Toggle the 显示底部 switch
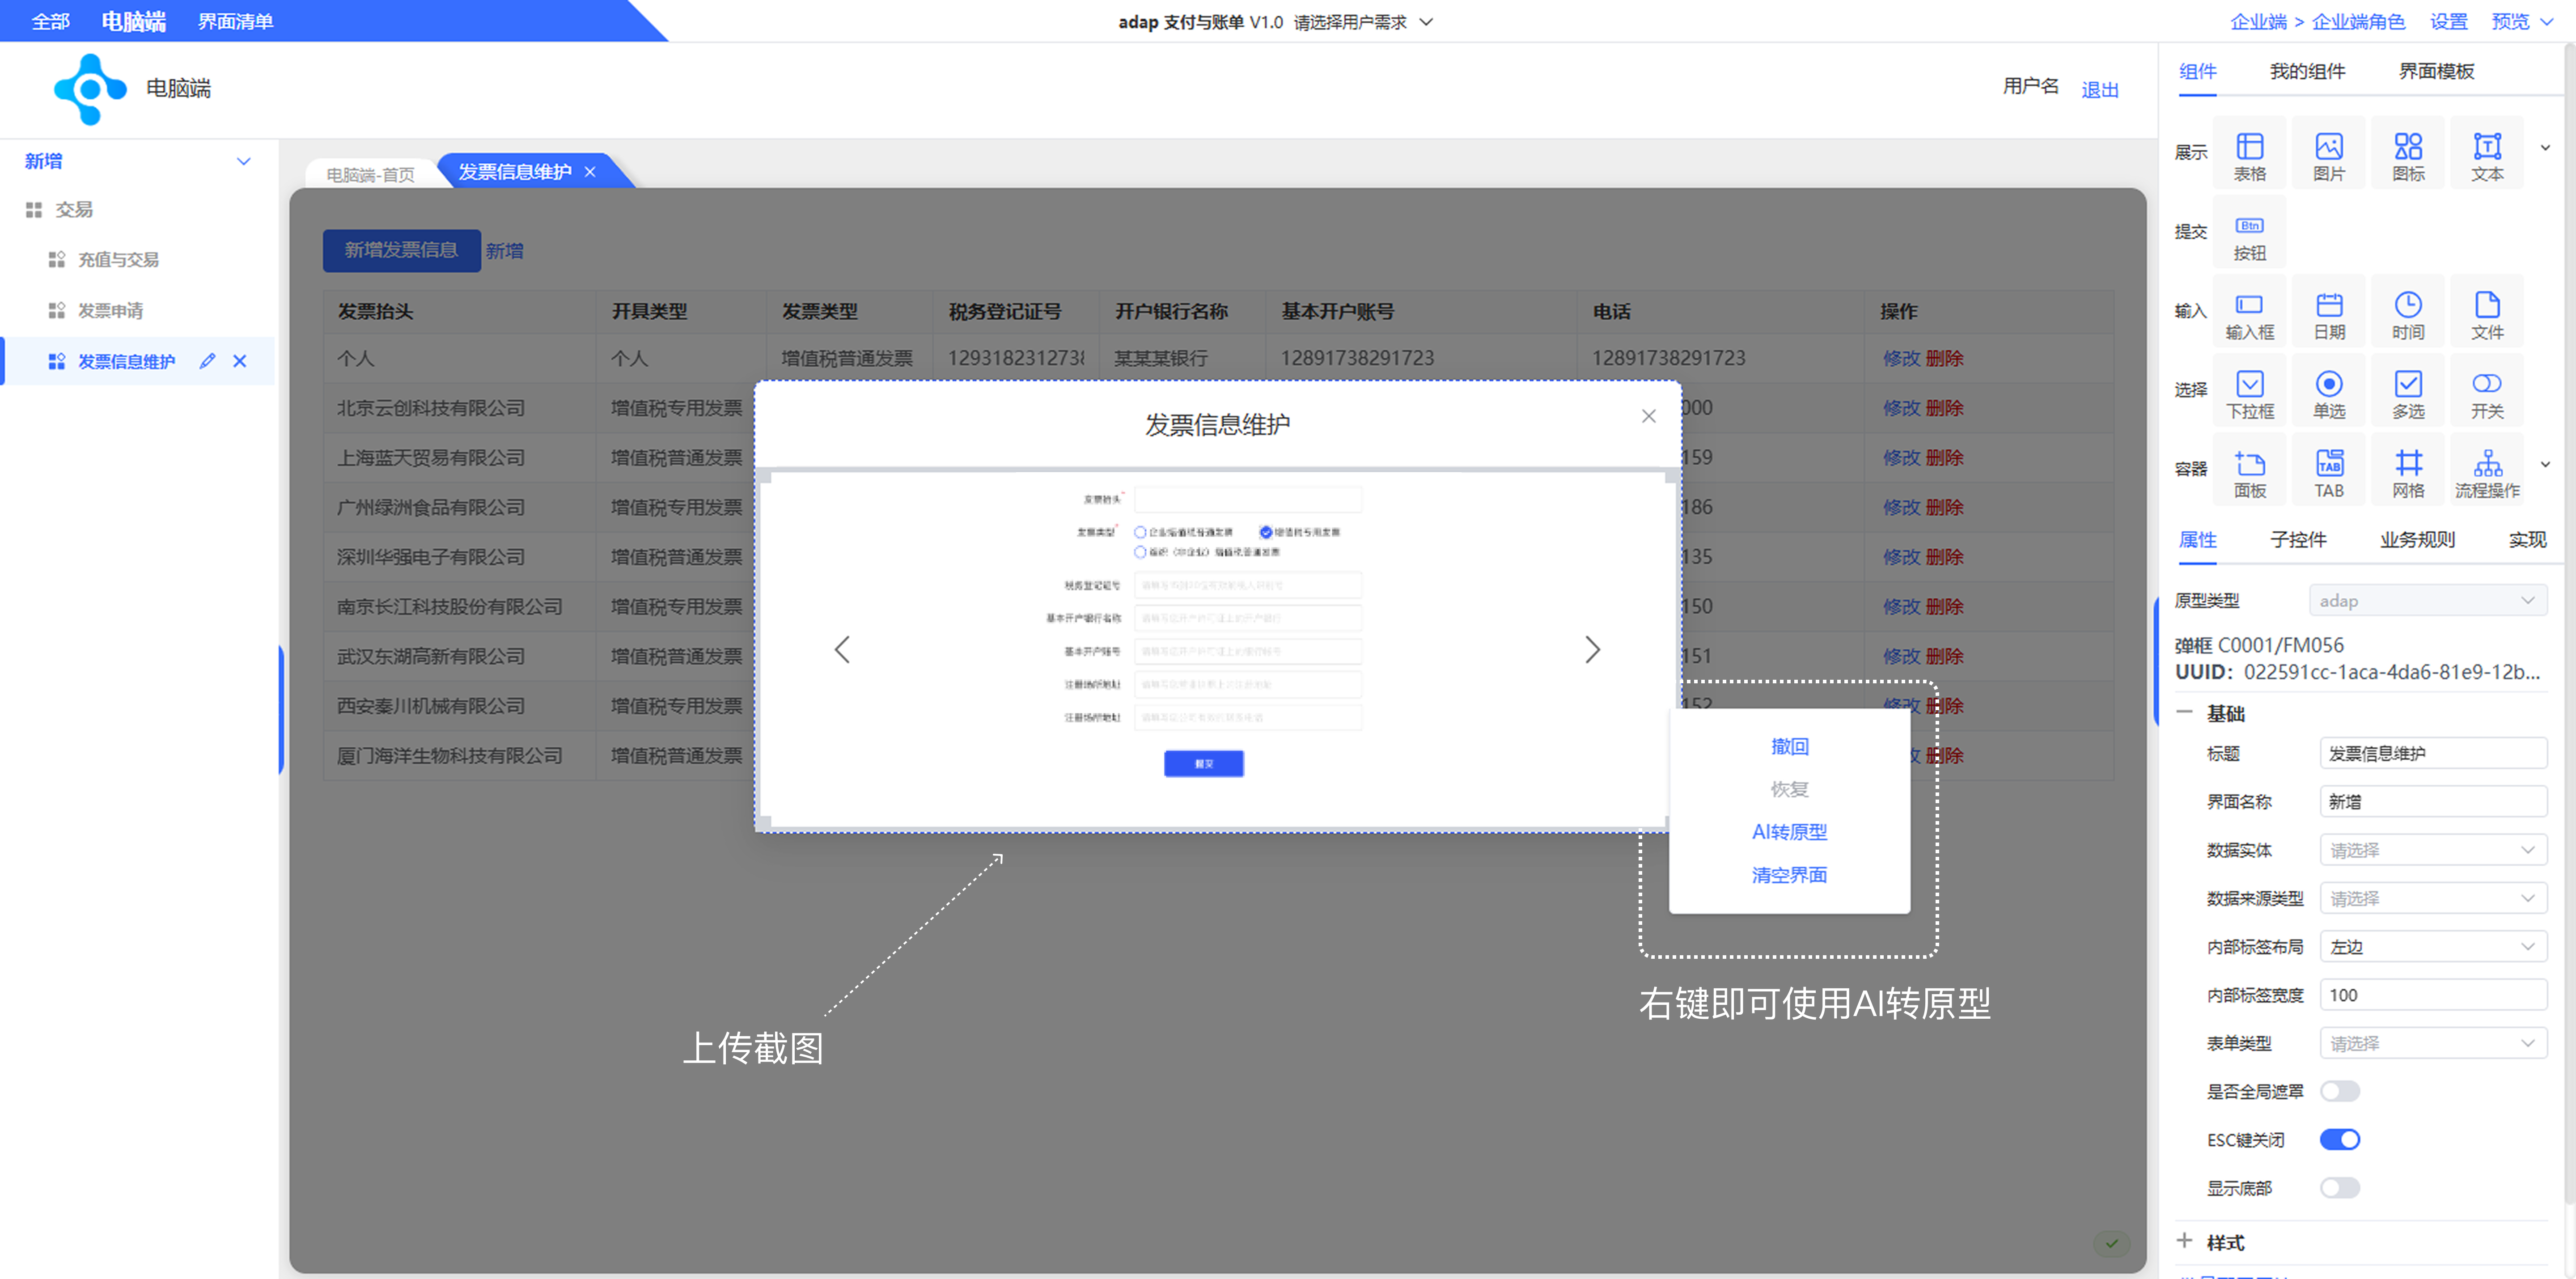The height and width of the screenshot is (1279, 2576). [2339, 1188]
